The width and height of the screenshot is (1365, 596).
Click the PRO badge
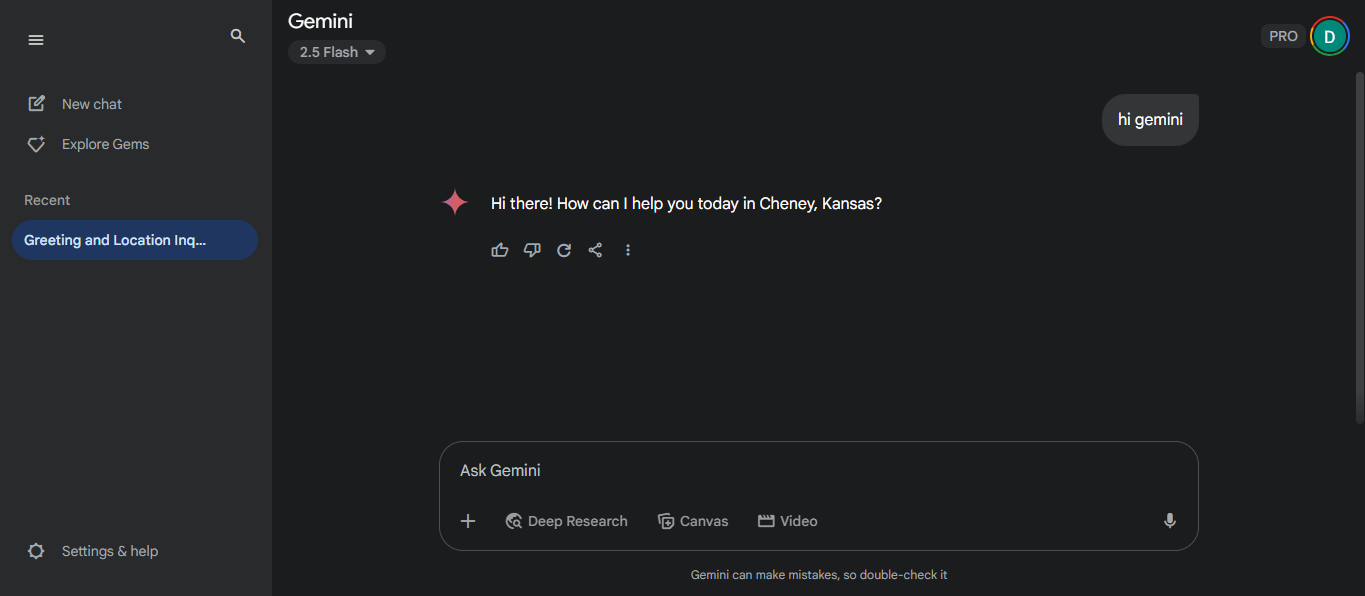pyautogui.click(x=1283, y=36)
